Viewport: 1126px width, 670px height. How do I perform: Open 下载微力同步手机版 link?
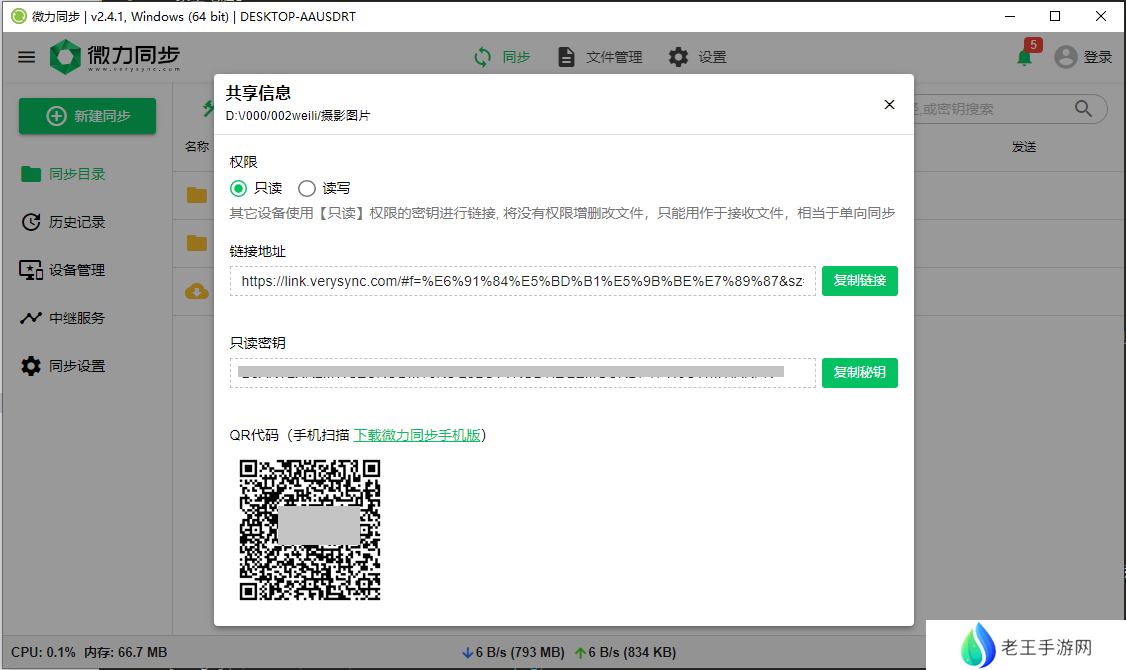click(x=417, y=435)
